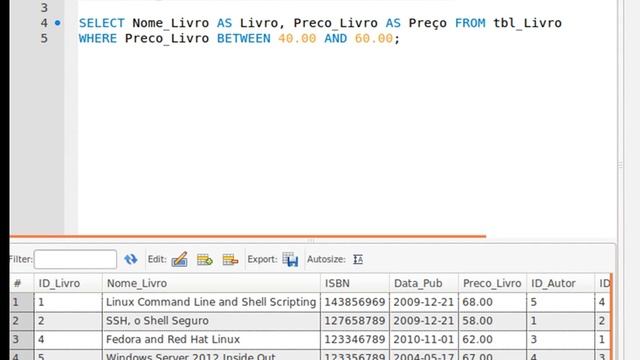Select cell 'Linux Command Line and Shell Scripting'

click(211, 302)
